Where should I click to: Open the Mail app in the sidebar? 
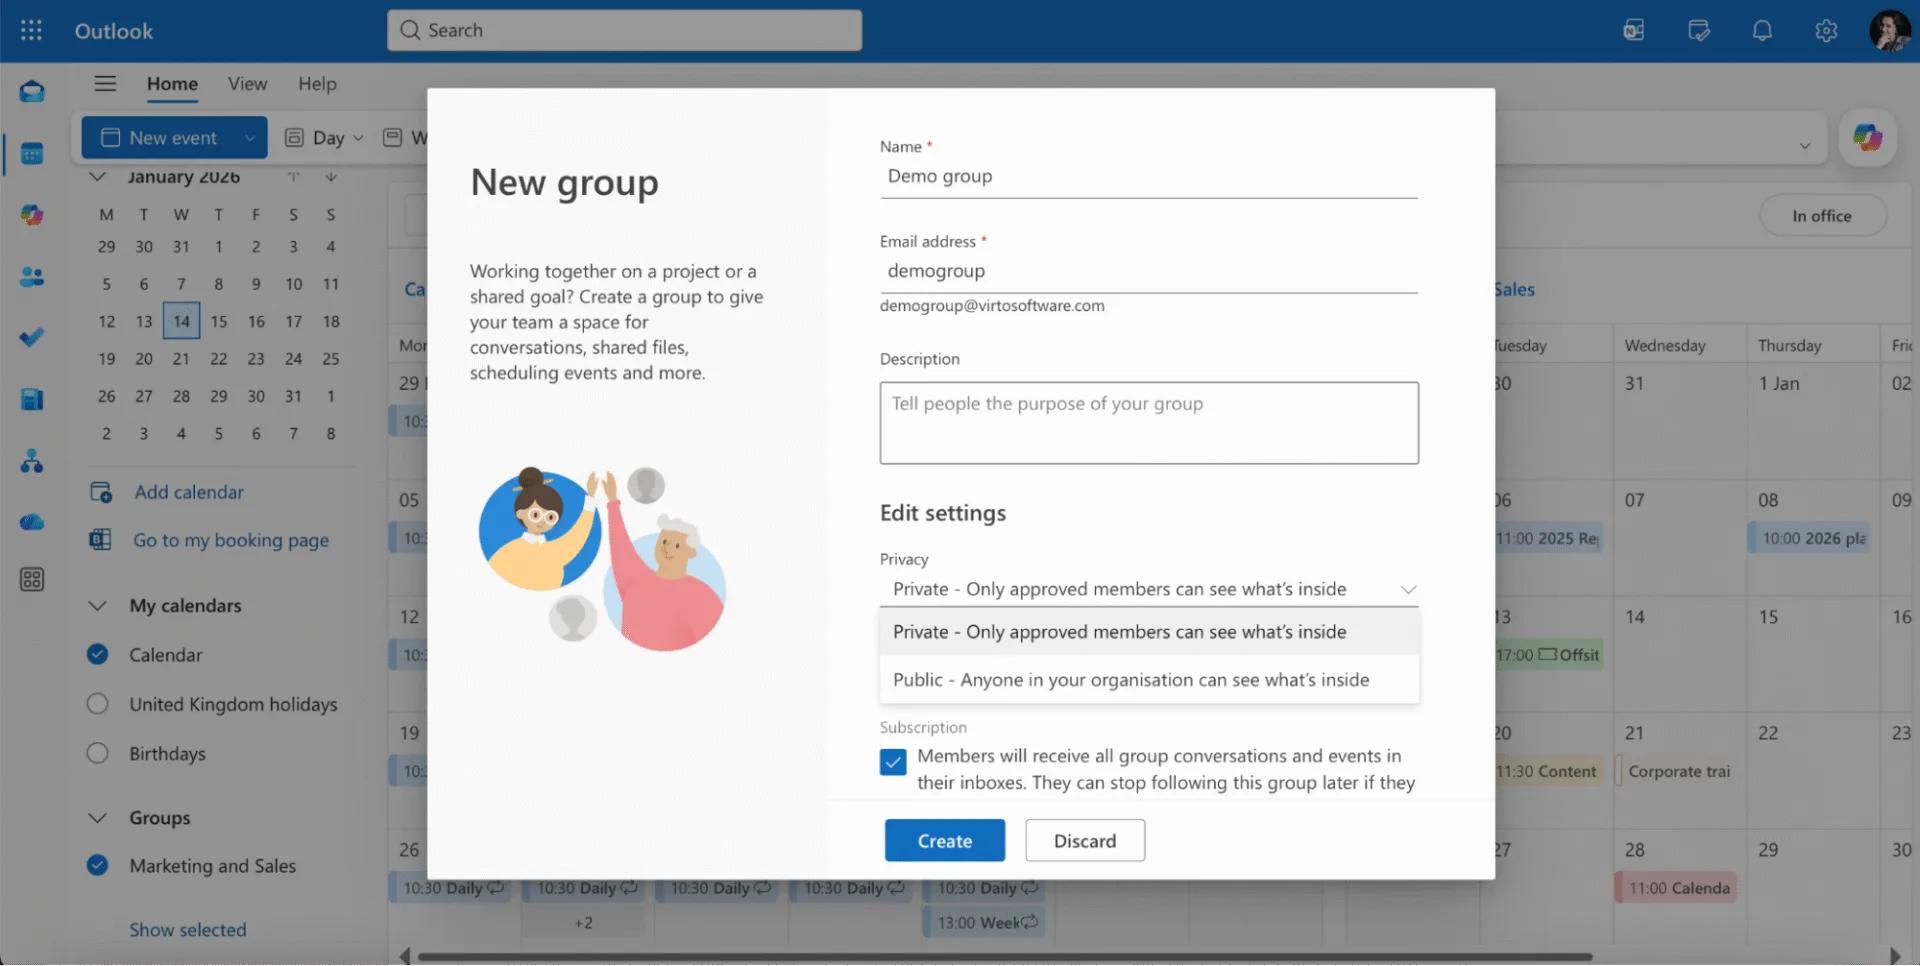point(32,91)
